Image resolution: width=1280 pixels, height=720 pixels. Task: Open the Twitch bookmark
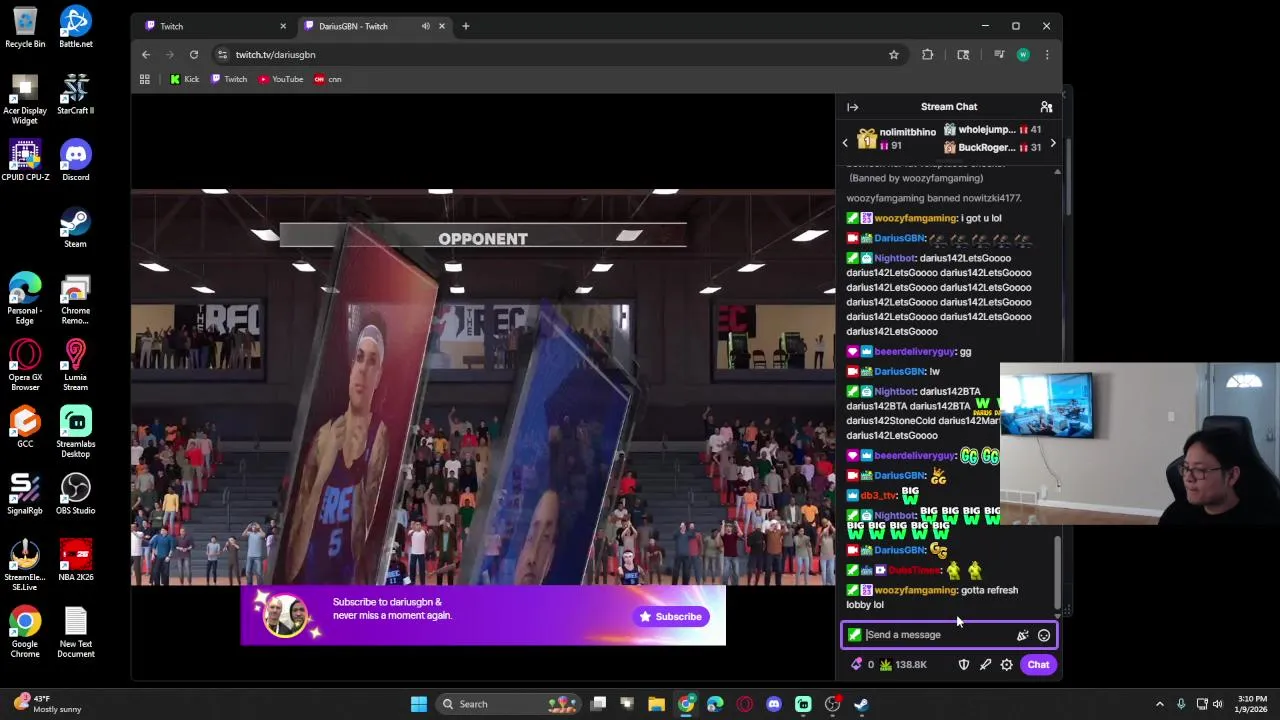229,79
